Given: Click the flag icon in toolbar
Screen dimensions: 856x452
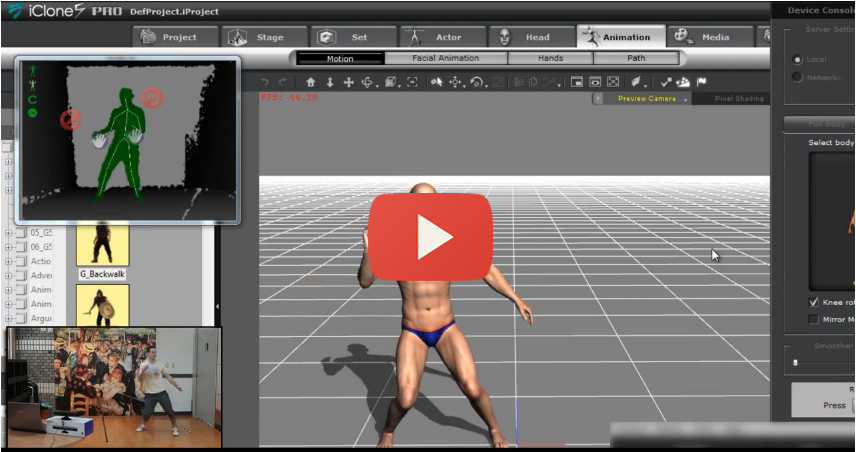Looking at the screenshot, I should (x=701, y=82).
